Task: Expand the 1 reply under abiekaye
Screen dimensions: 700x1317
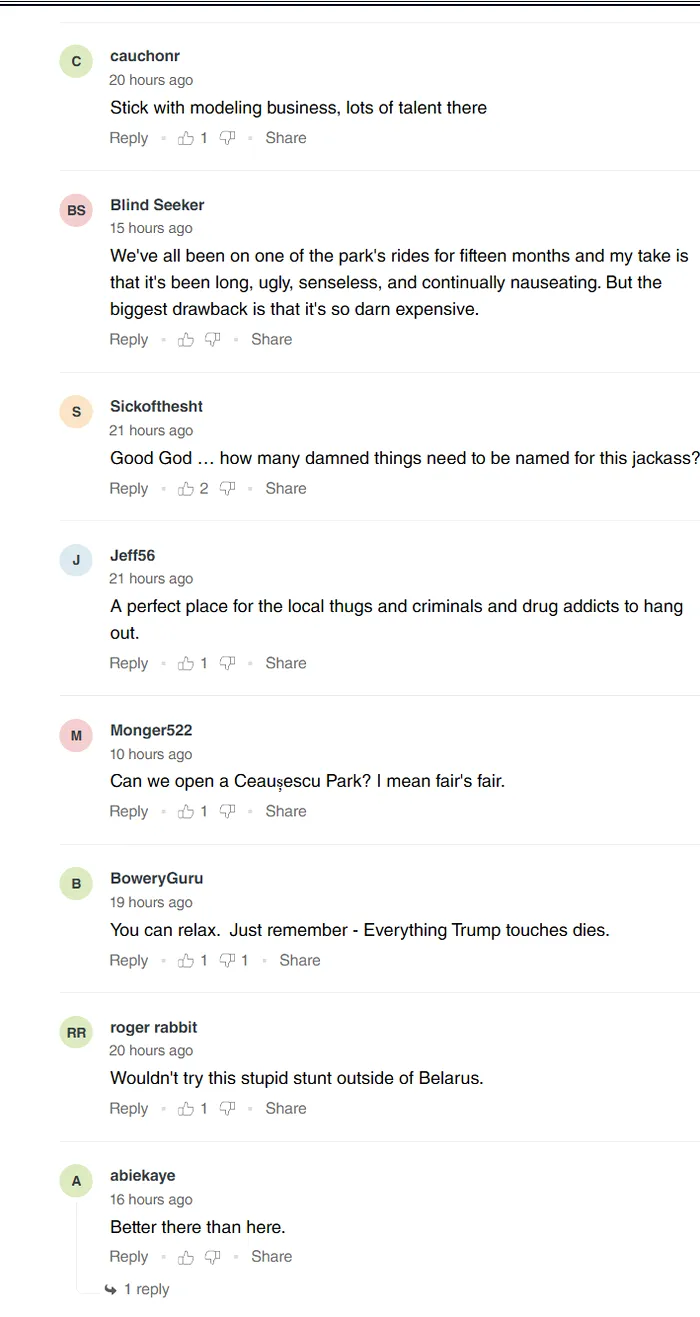Action: click(145, 1289)
